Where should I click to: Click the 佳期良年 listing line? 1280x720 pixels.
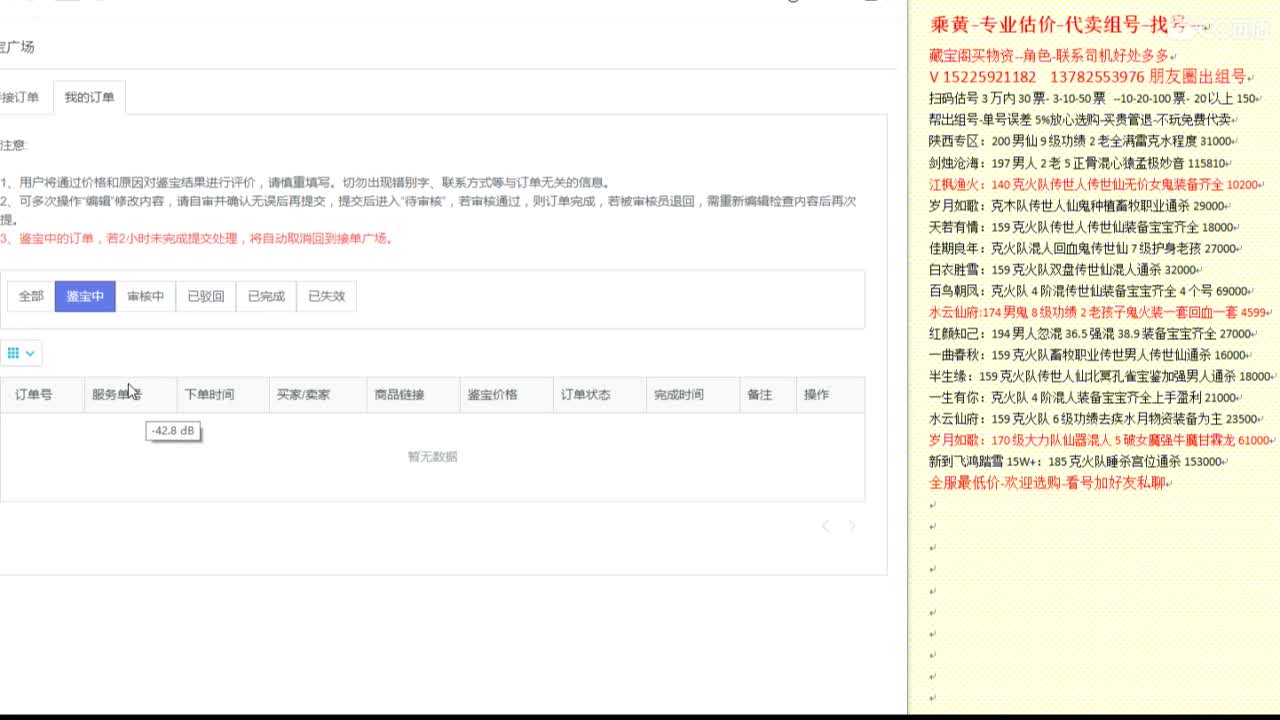1085,248
